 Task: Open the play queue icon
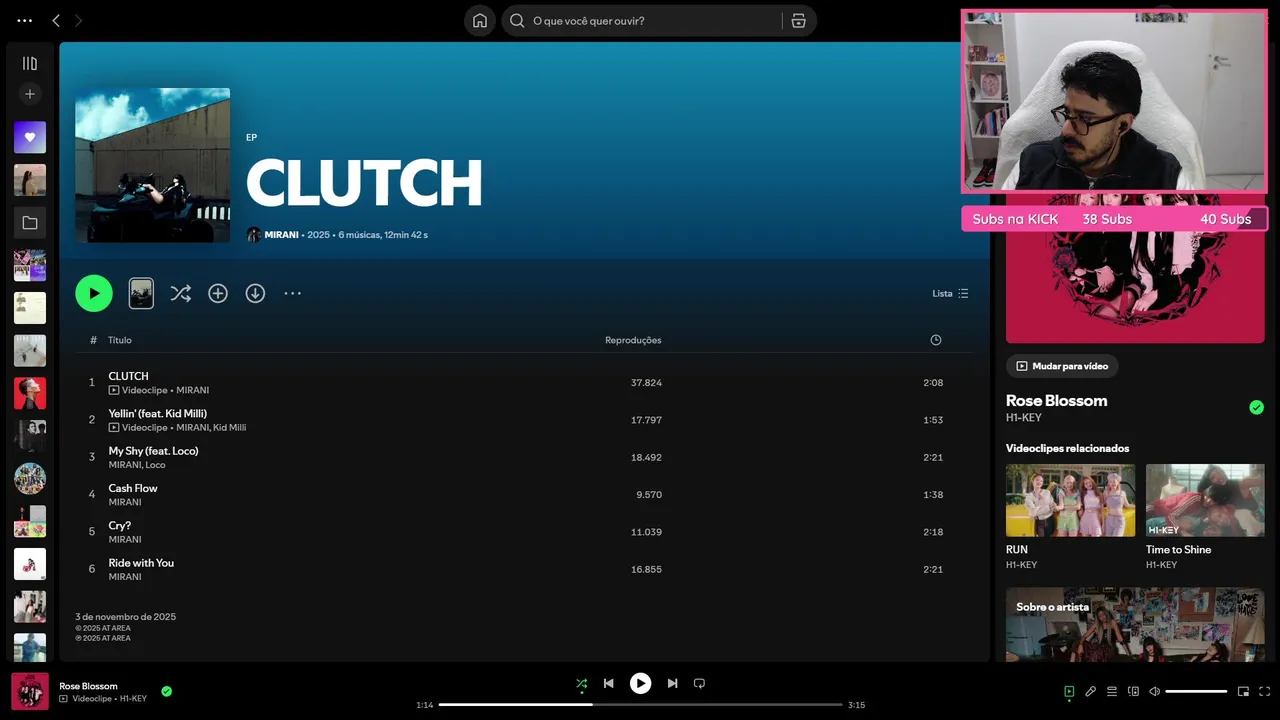1112,691
